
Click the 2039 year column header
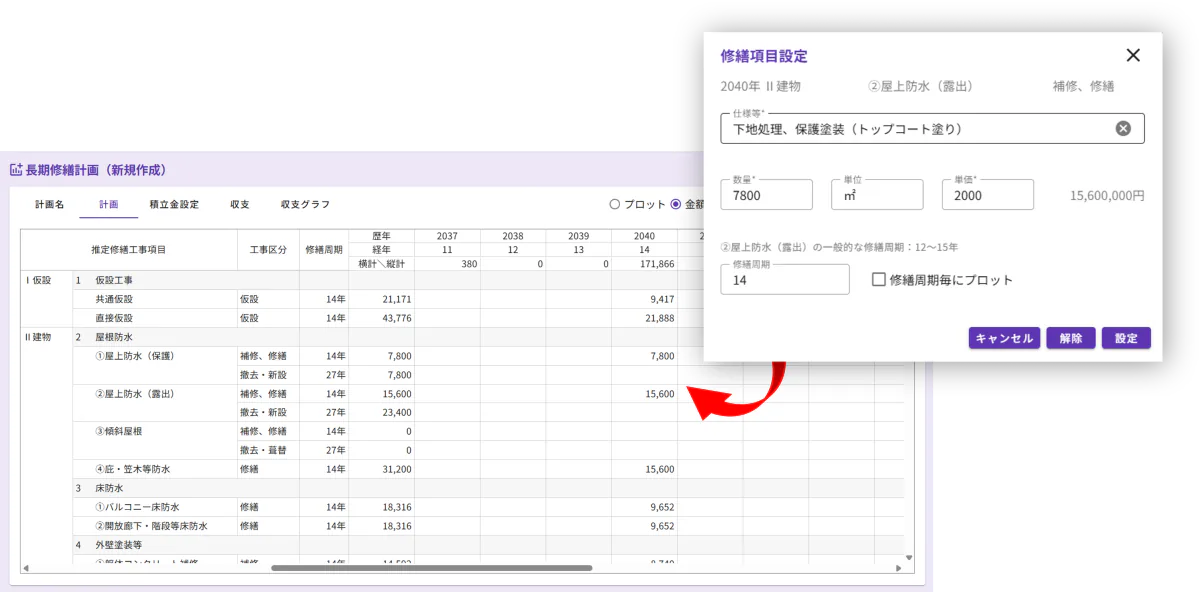tap(578, 236)
